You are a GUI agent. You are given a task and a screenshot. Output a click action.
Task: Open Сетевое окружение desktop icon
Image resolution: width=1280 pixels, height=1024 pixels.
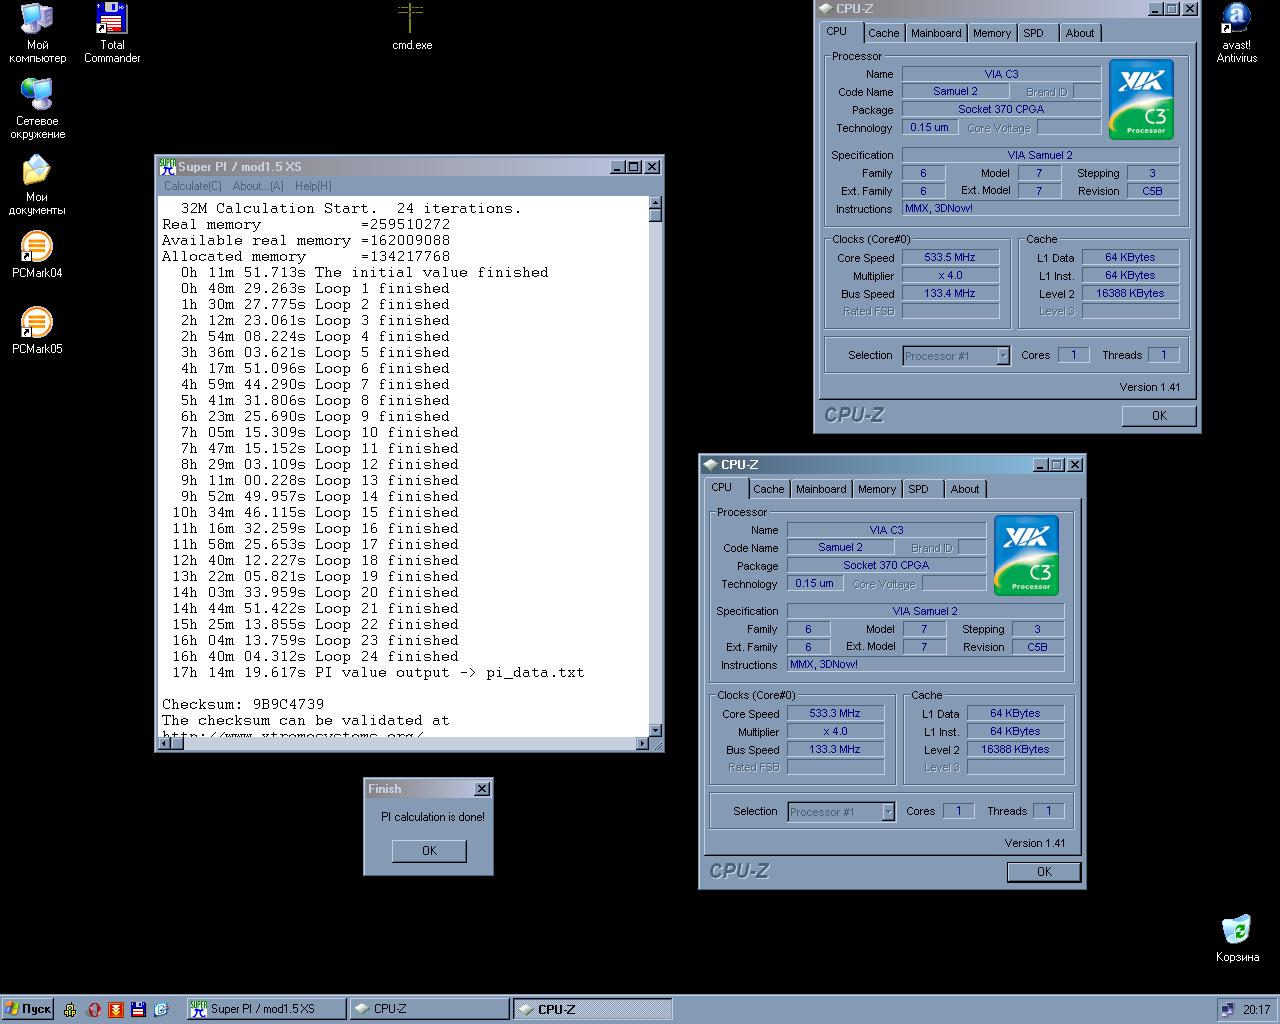tap(37, 108)
